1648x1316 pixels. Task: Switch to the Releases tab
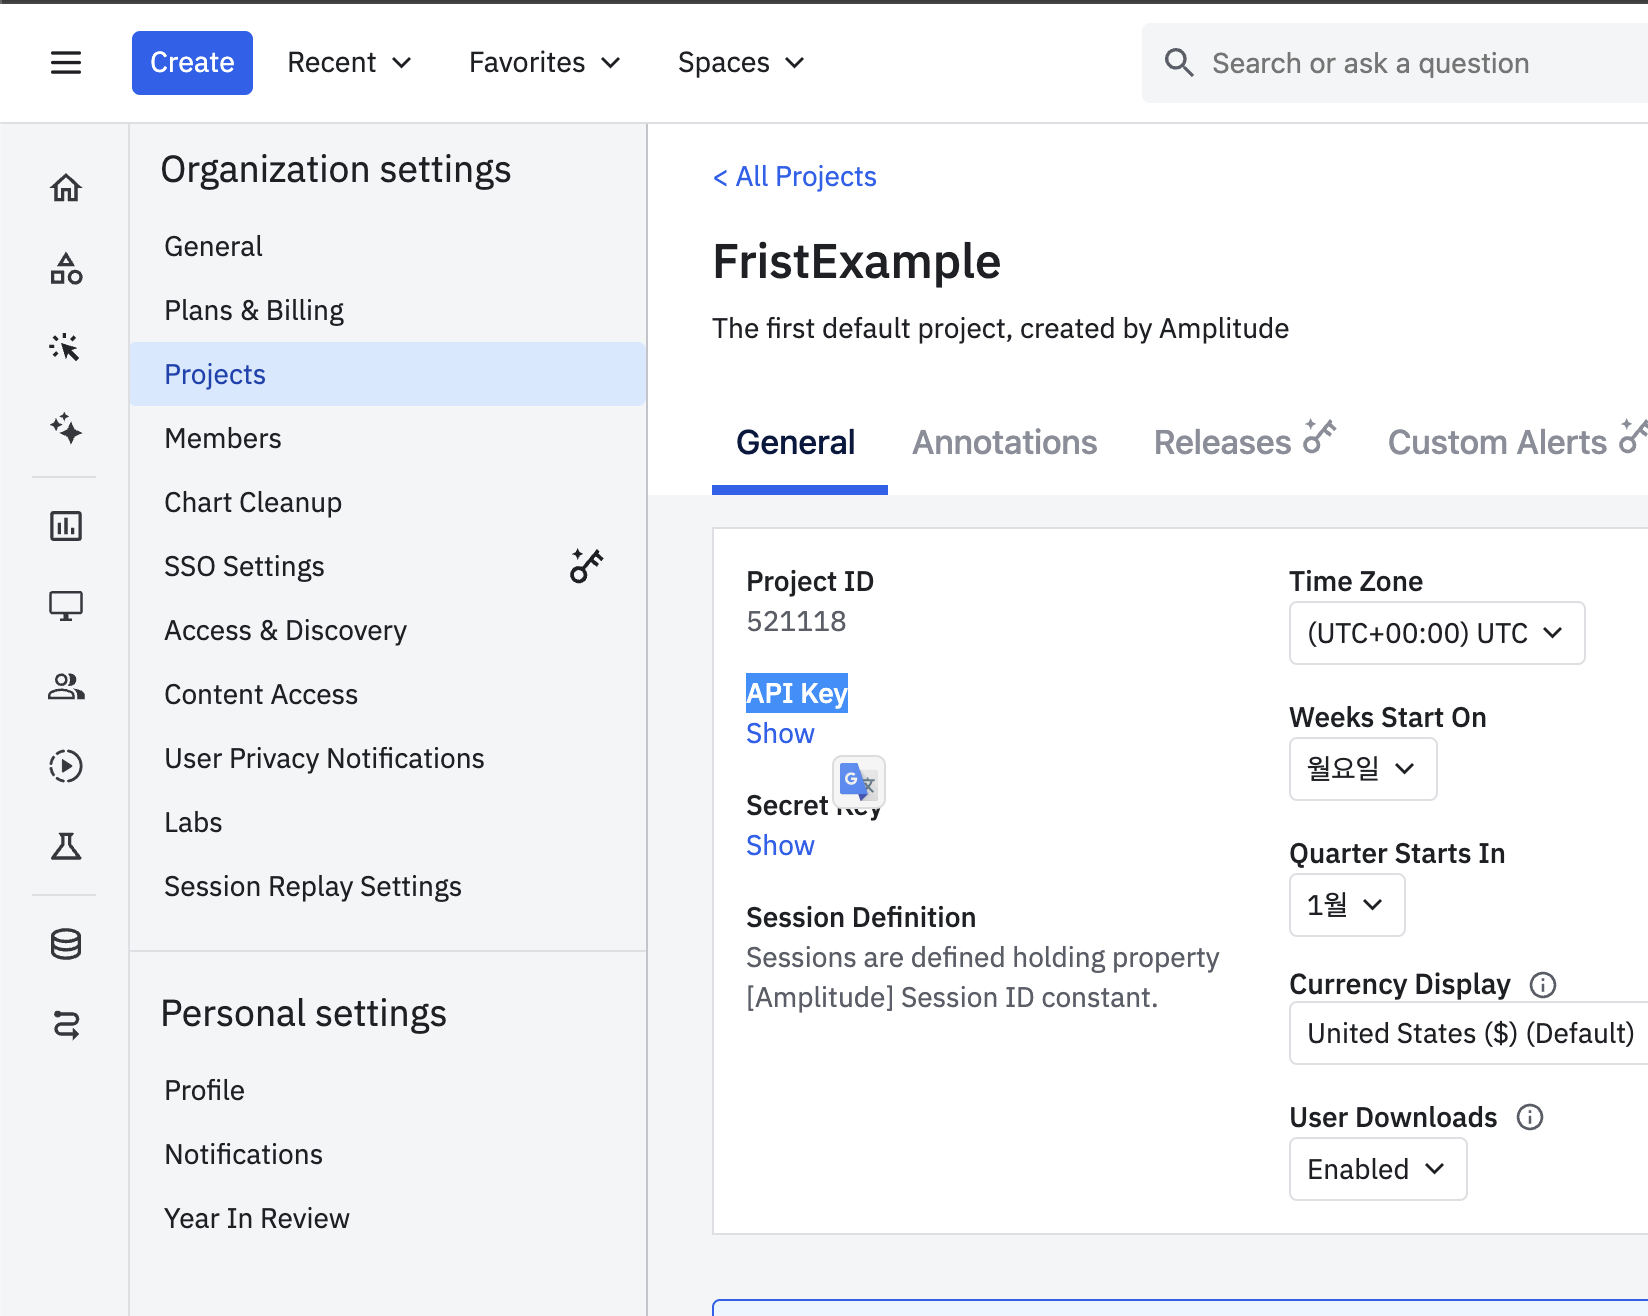[1222, 442]
